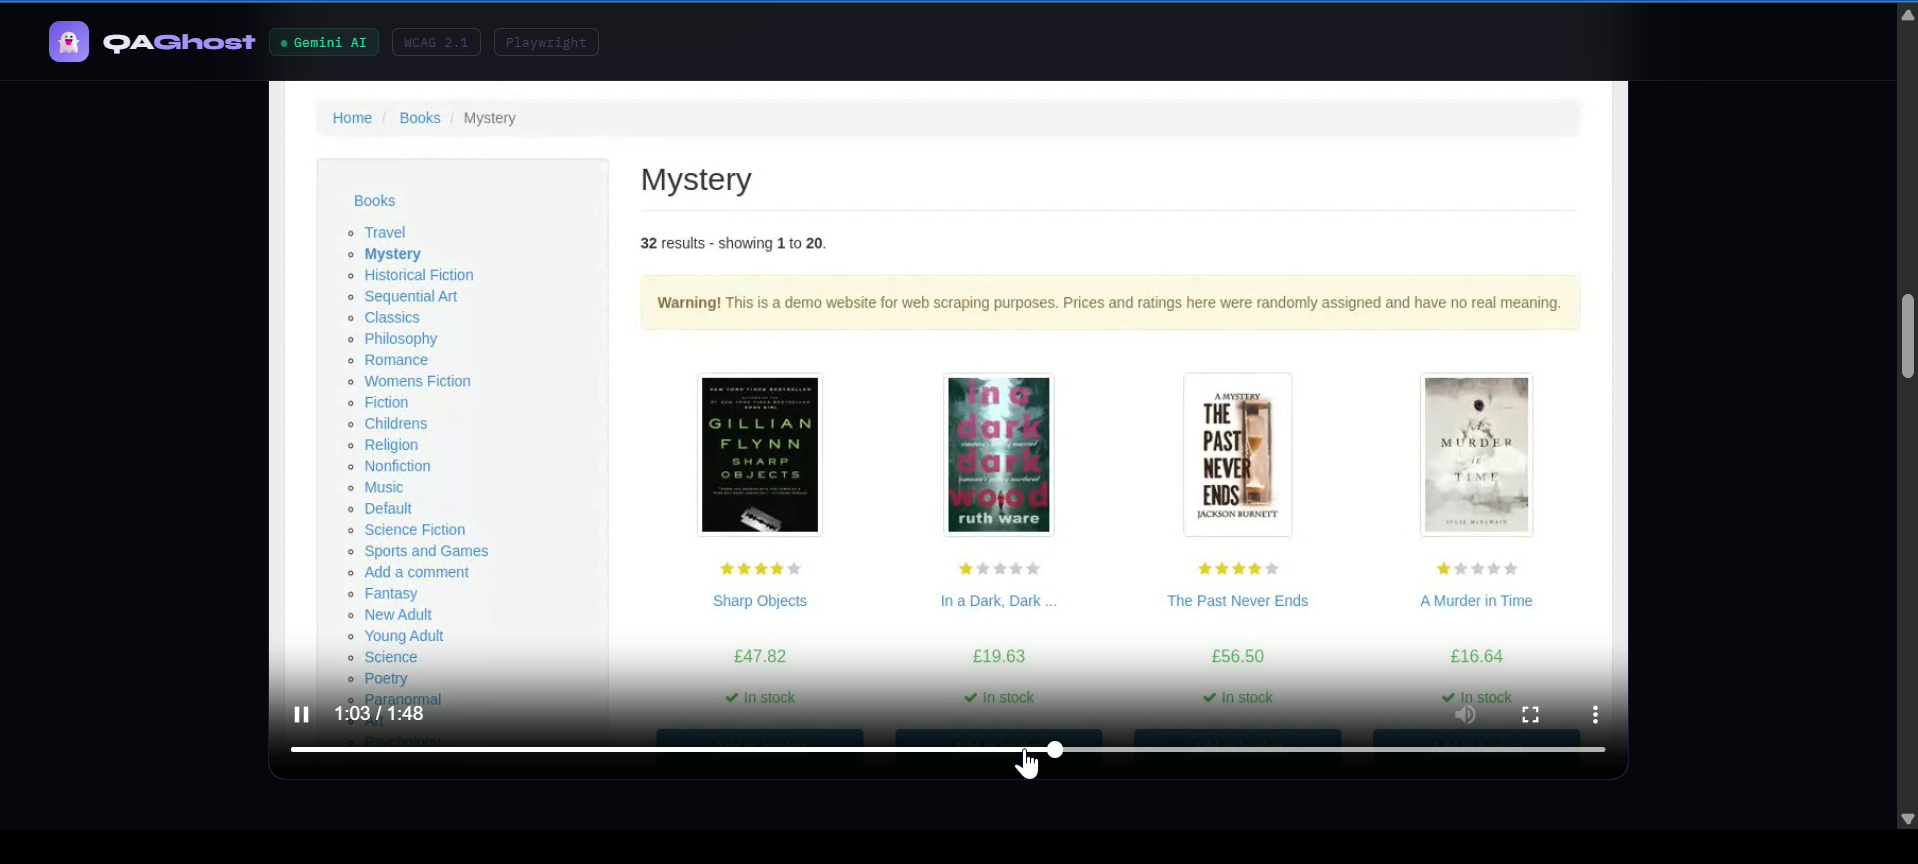Viewport: 1918px width, 864px height.
Task: Open Home breadcrumb link
Action: pos(352,118)
